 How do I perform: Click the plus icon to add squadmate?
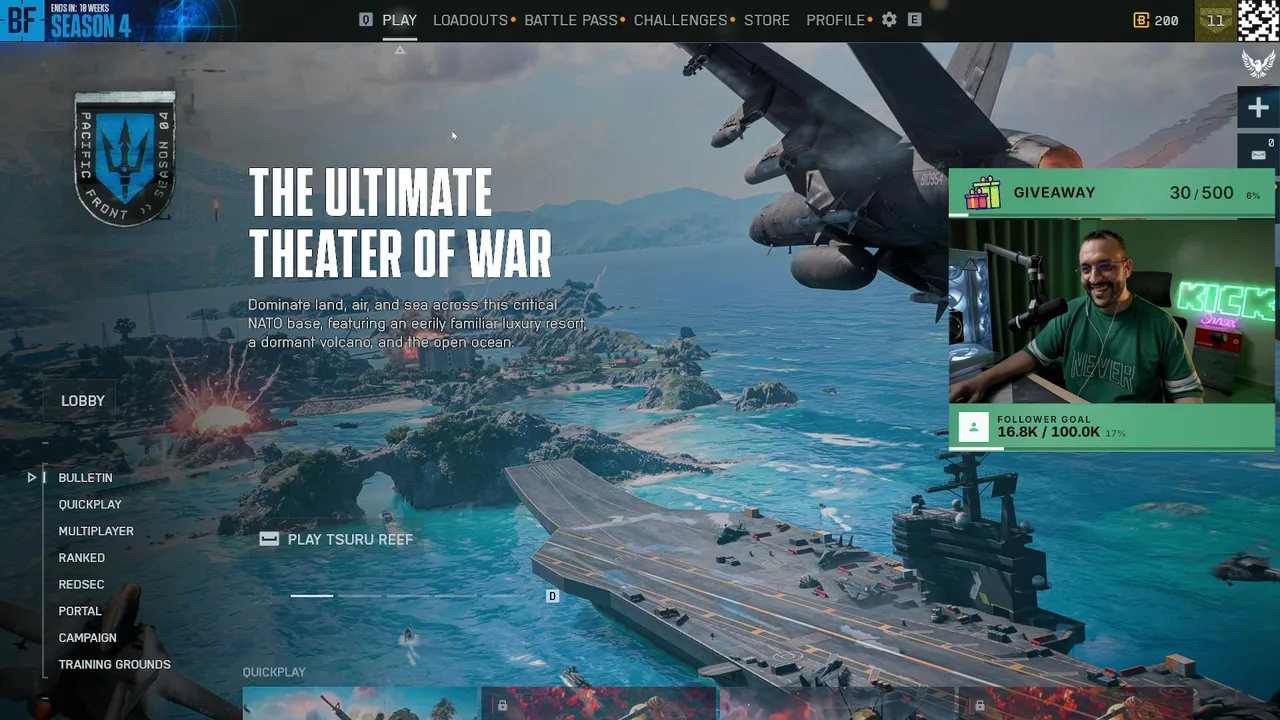[x=1258, y=108]
